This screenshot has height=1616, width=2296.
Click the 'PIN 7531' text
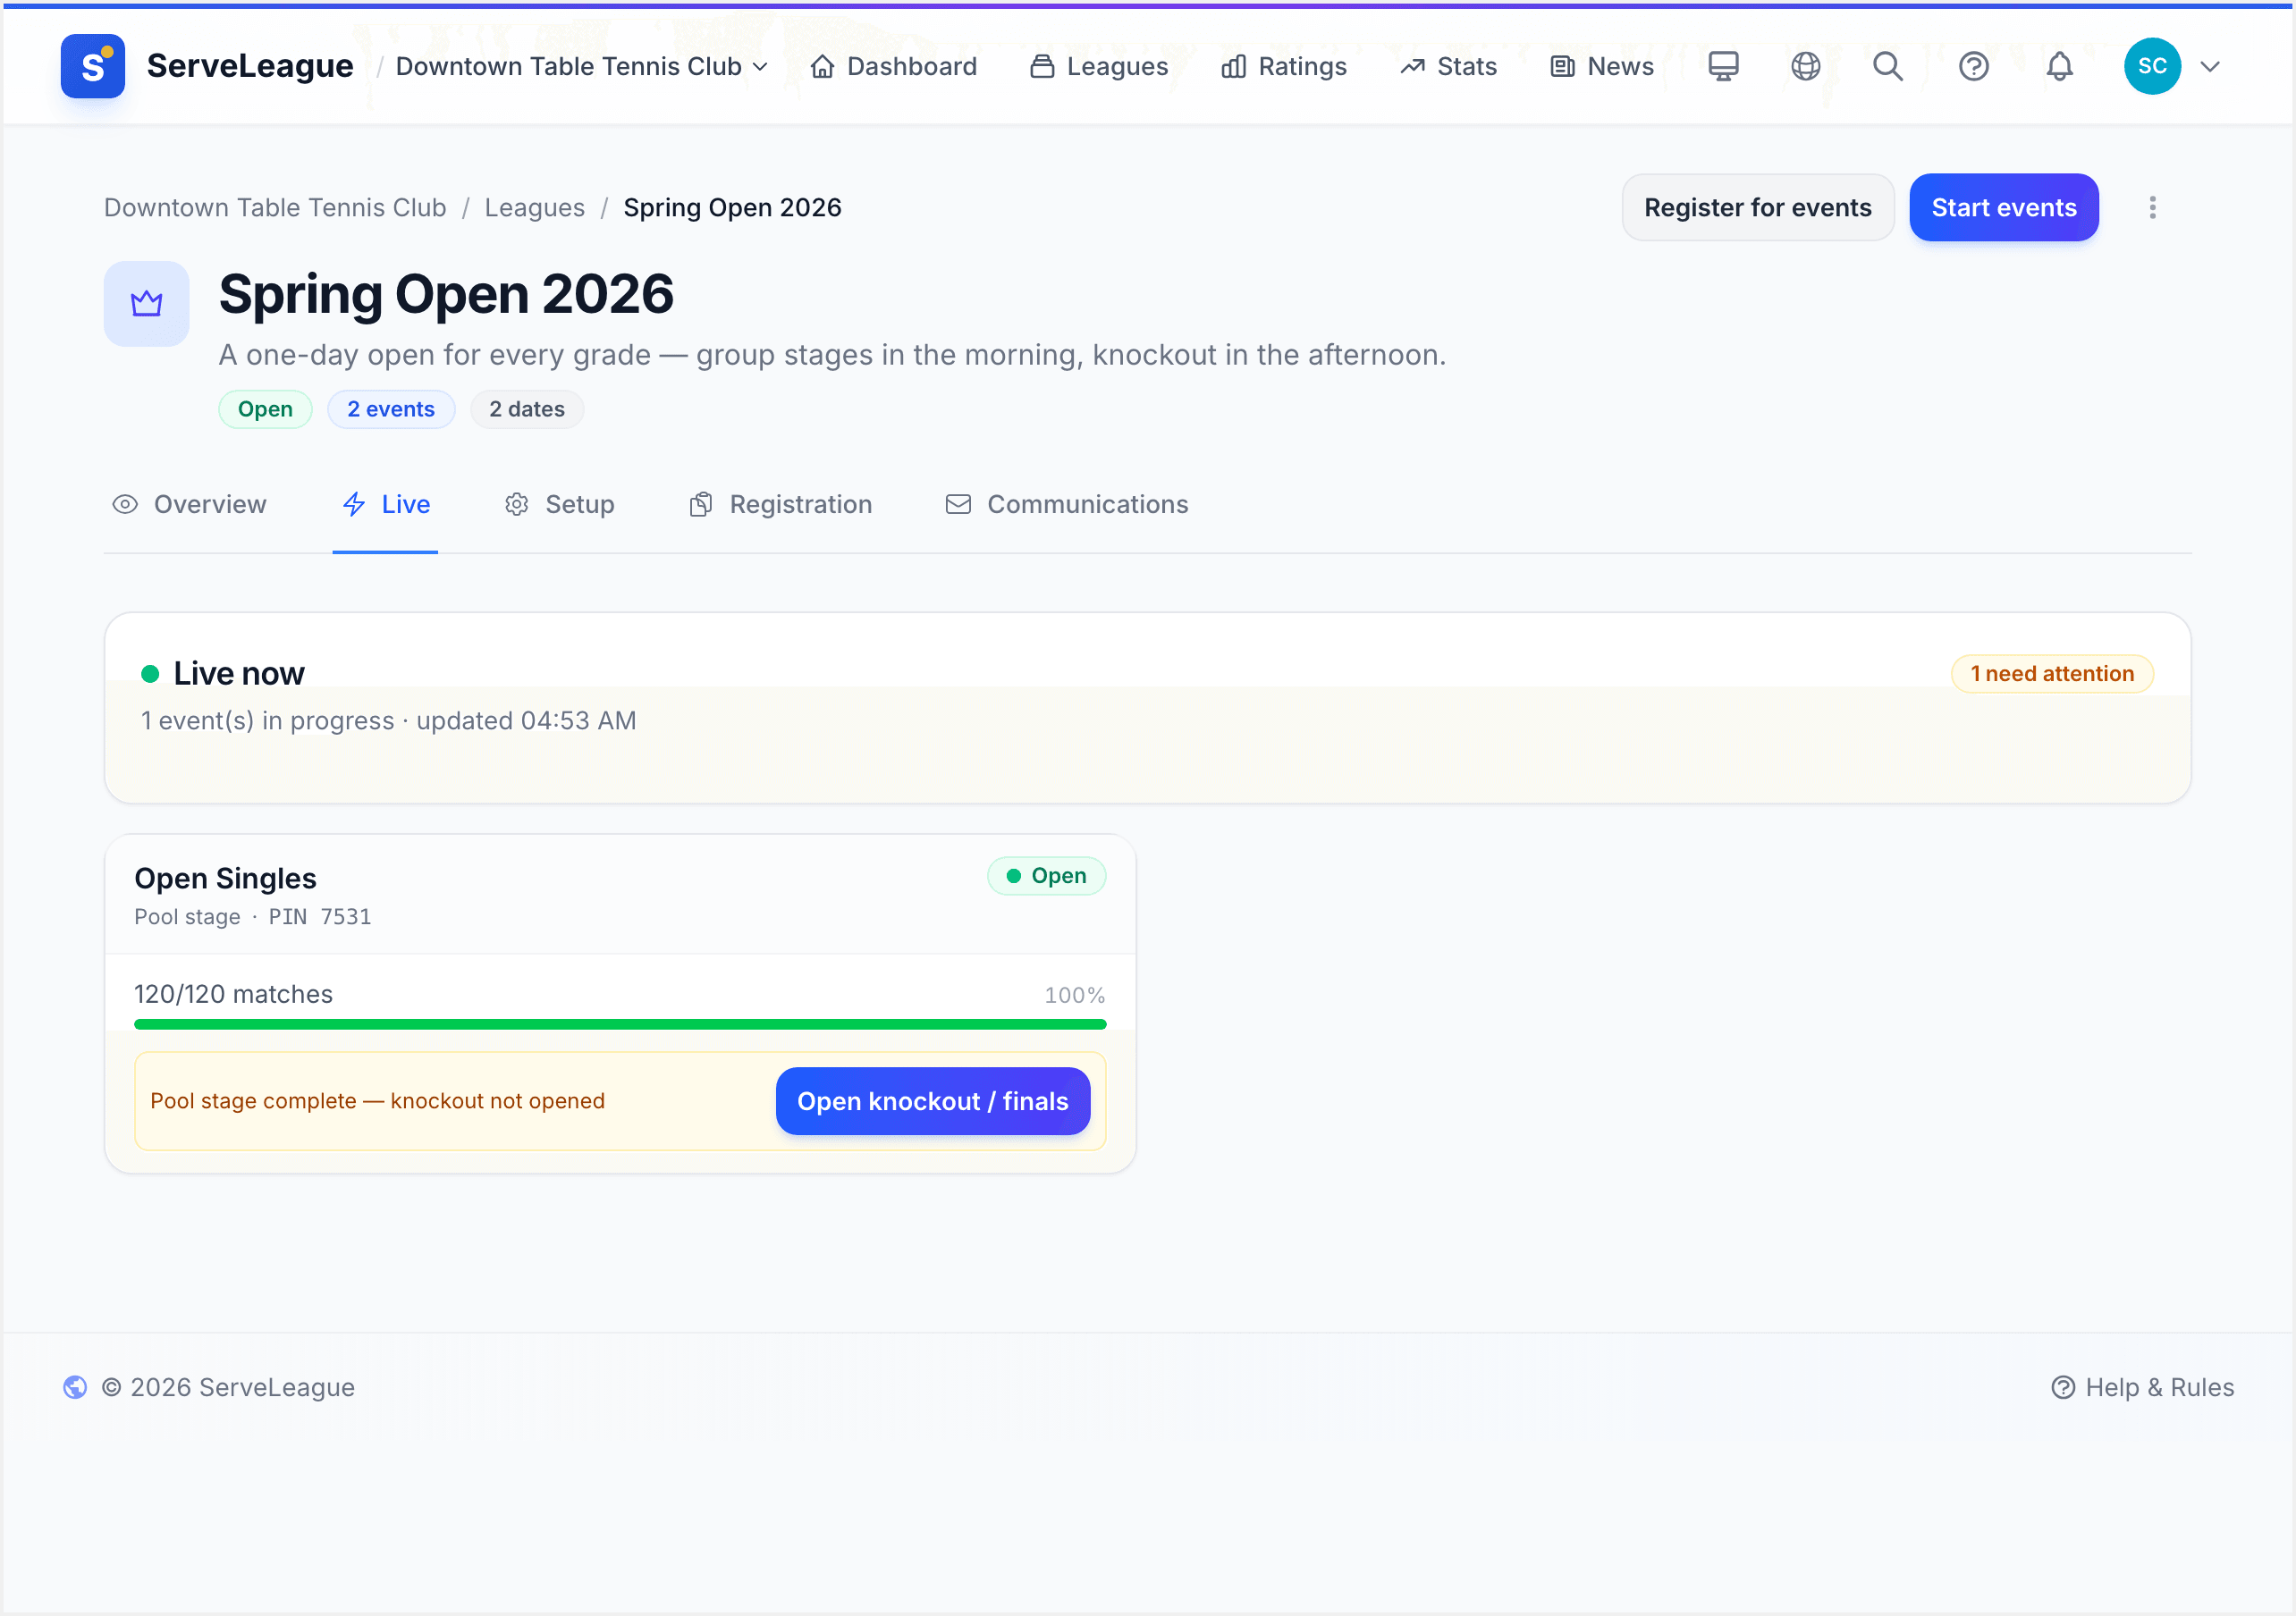pos(319,917)
